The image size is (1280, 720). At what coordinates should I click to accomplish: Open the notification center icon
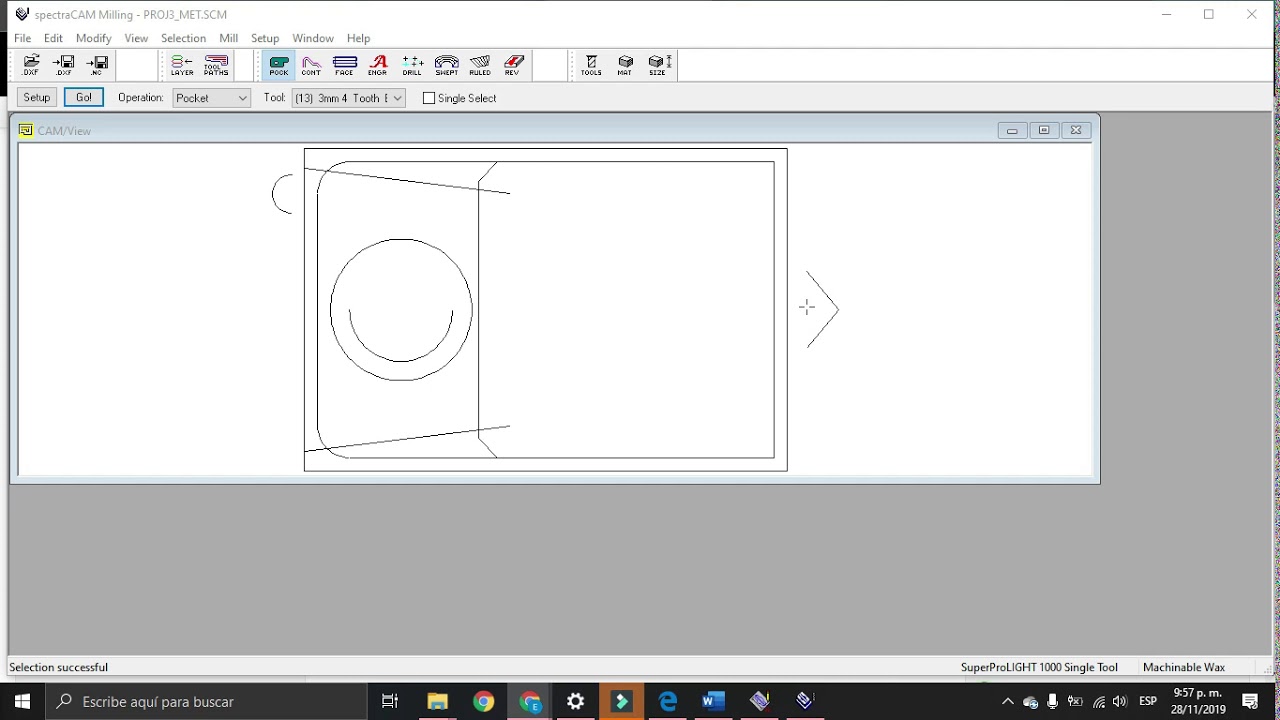coord(1250,702)
